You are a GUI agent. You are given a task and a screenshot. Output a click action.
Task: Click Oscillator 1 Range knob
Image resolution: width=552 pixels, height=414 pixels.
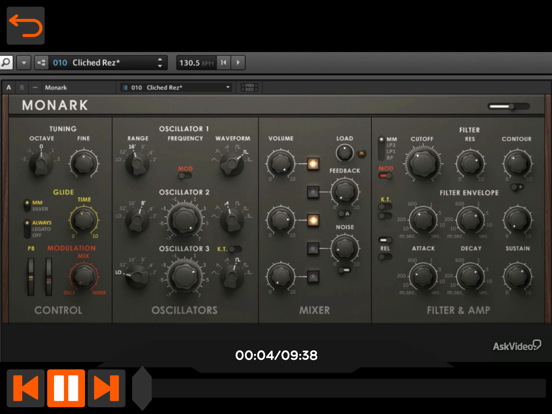coord(137,163)
